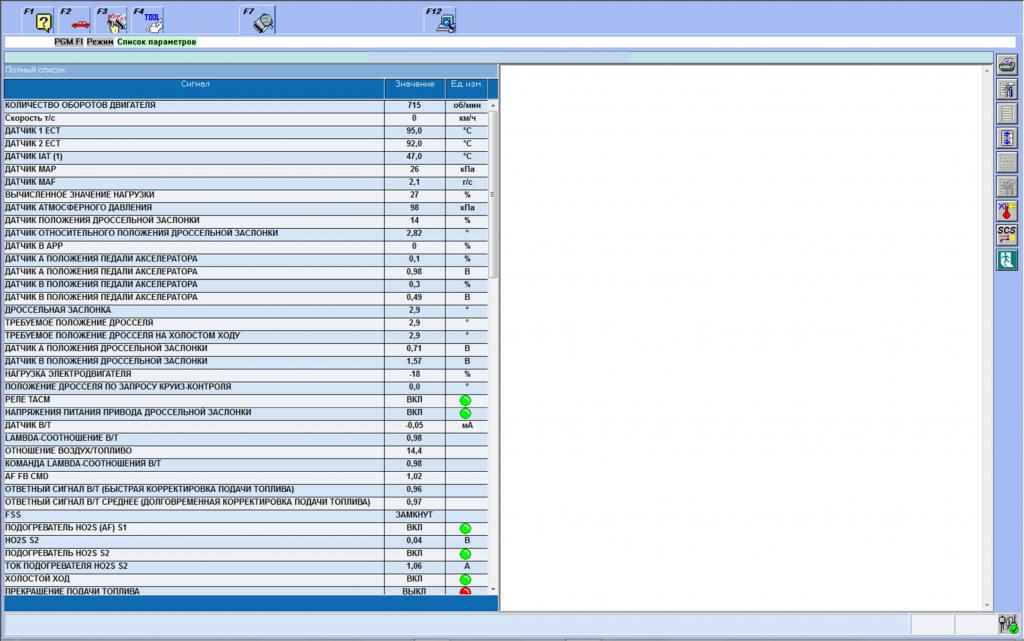Click the green exit door icon
The height and width of the screenshot is (641, 1024).
coord(1007,260)
